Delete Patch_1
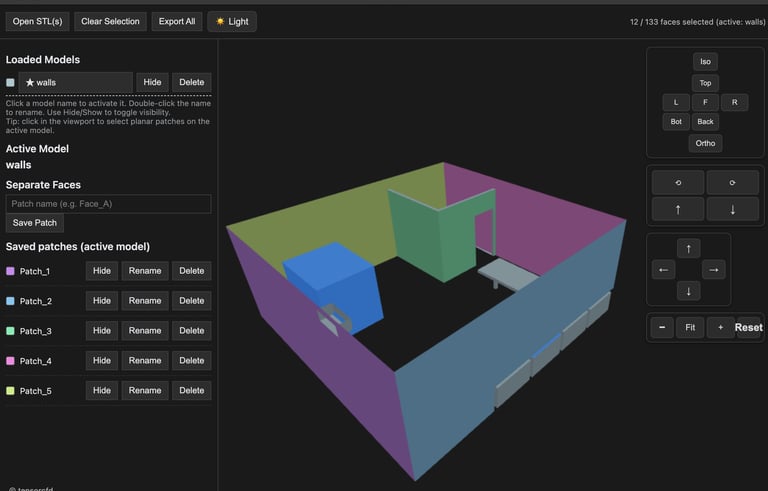768x491 pixels. [x=192, y=271]
